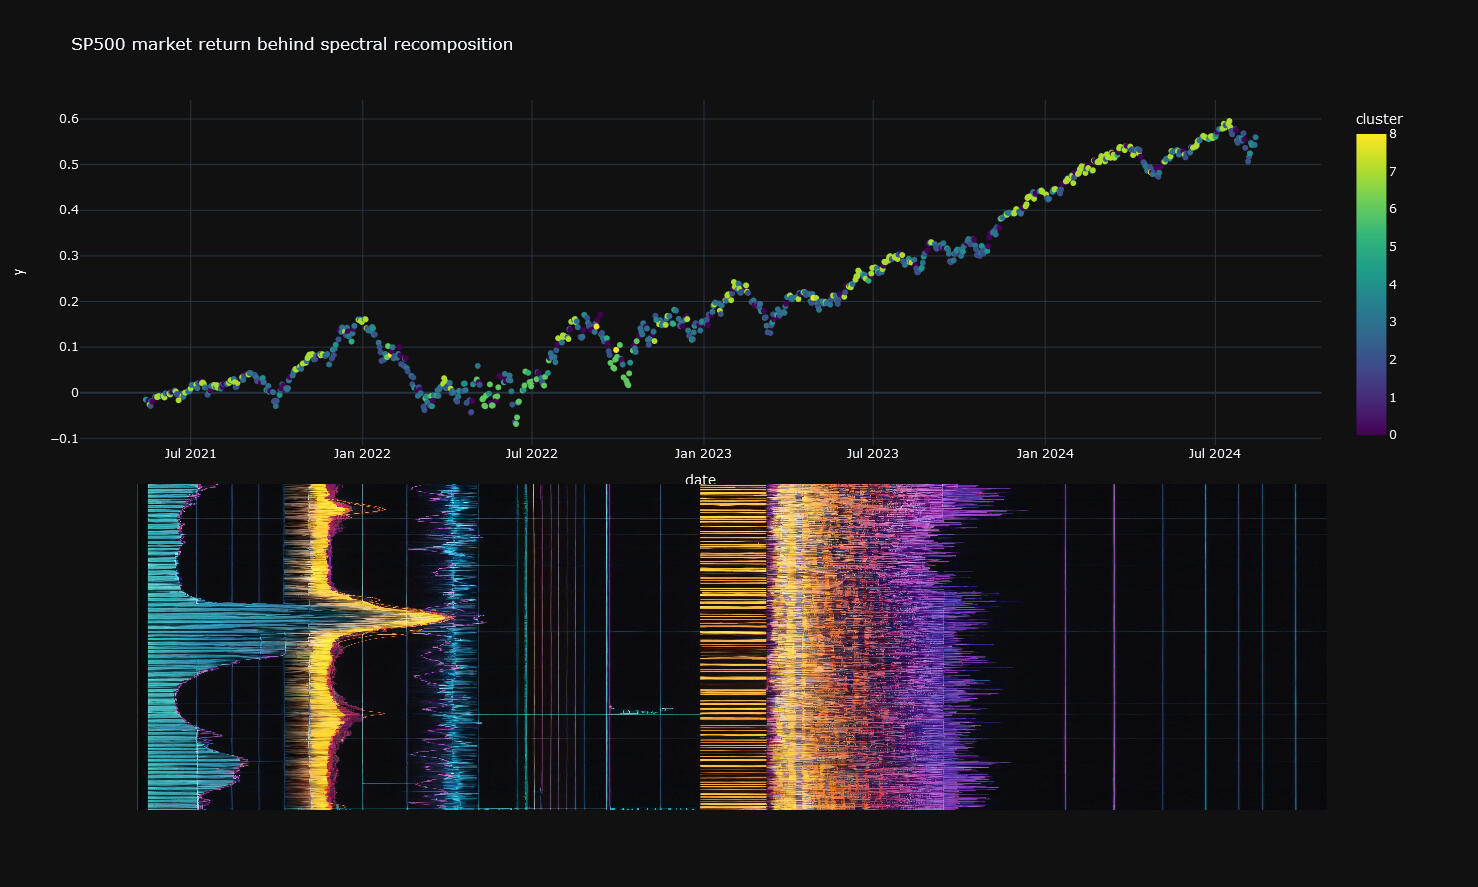Select the colorbar tick label '0'

[x=1391, y=434]
